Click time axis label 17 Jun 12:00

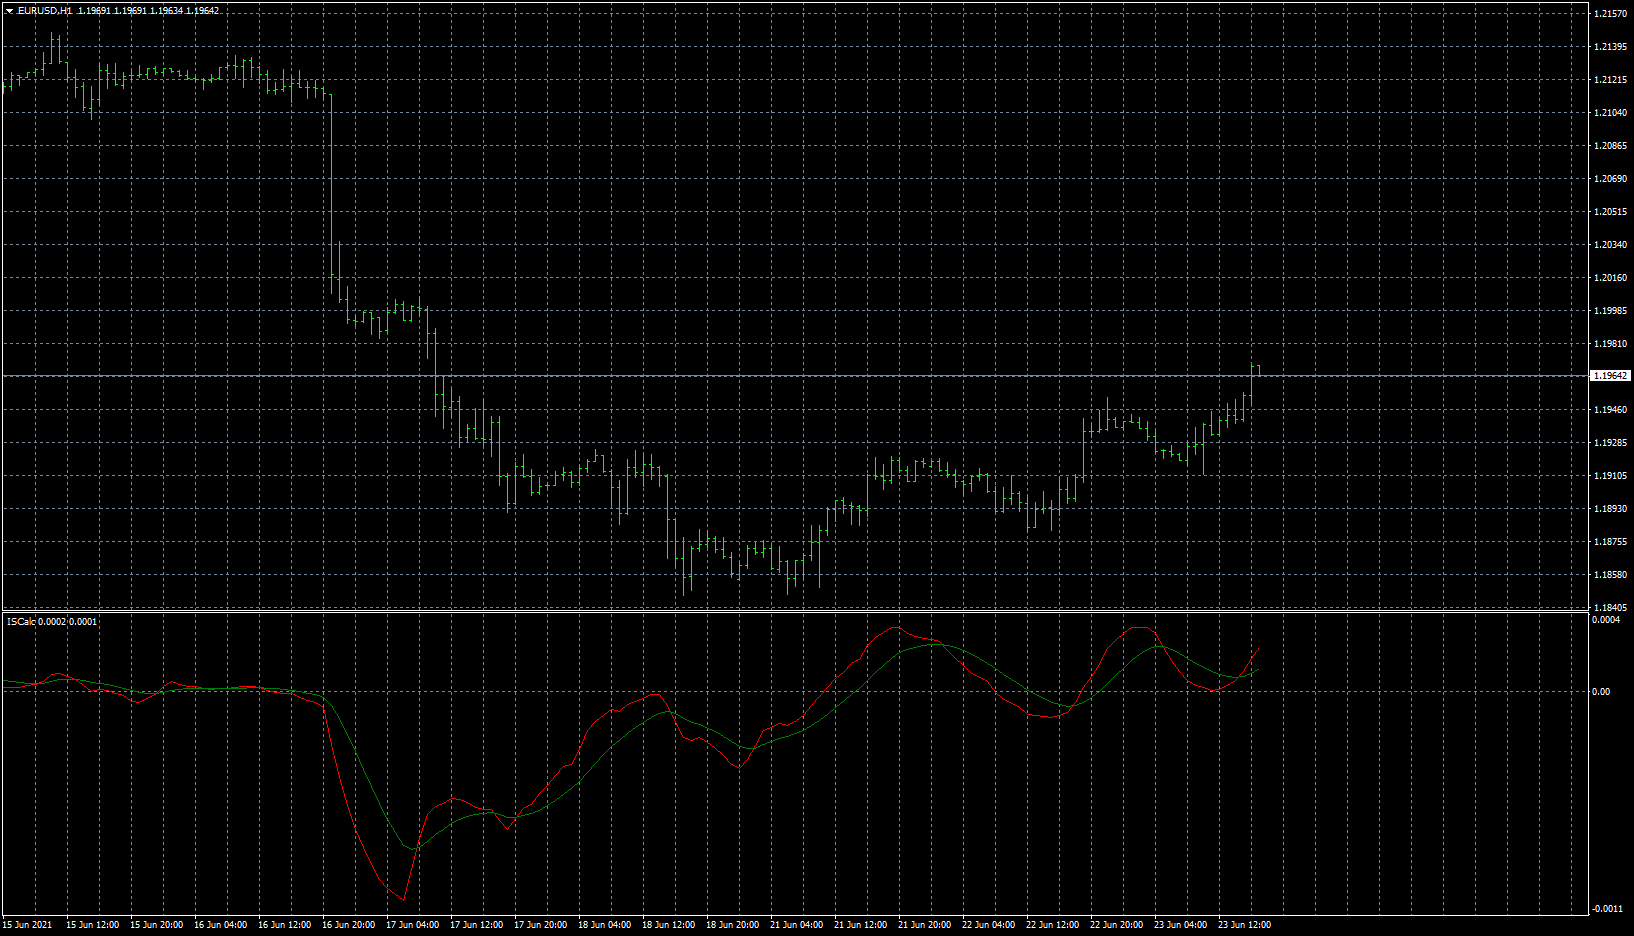tap(476, 925)
